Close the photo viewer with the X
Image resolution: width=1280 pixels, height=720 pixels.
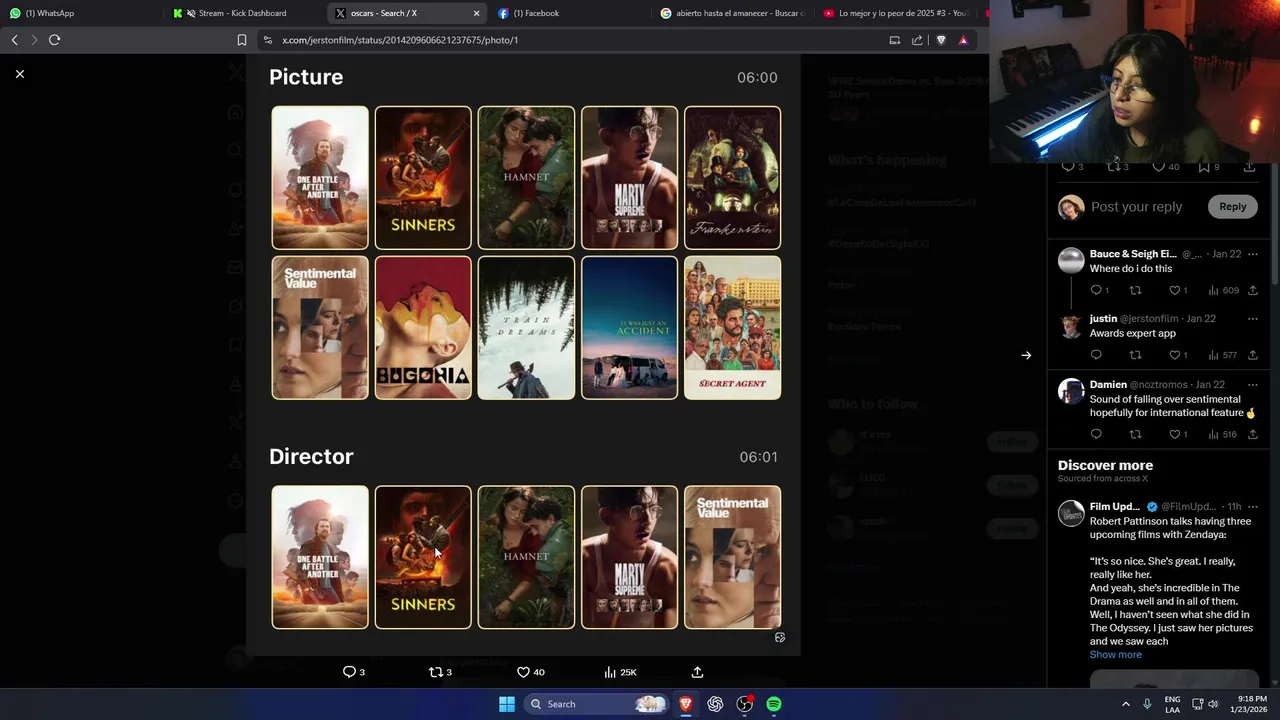(x=20, y=74)
